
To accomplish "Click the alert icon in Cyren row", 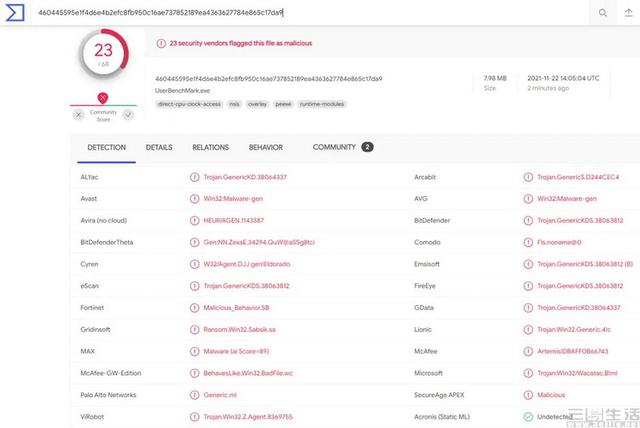I will click(195, 264).
